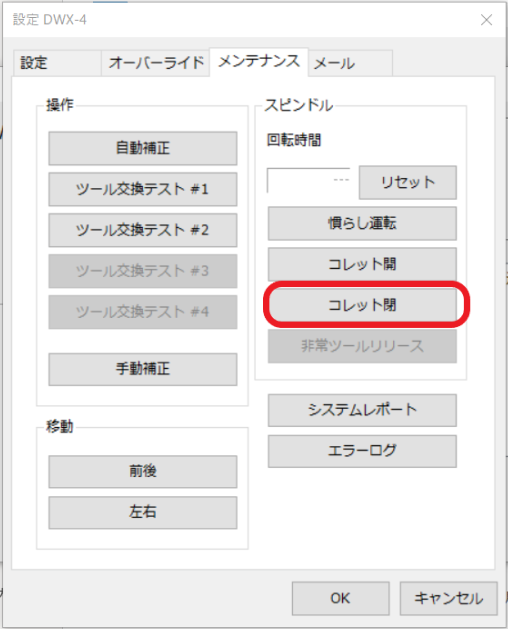The height and width of the screenshot is (629, 508).
Task: Open the オーバーライド tab
Action: (155, 63)
